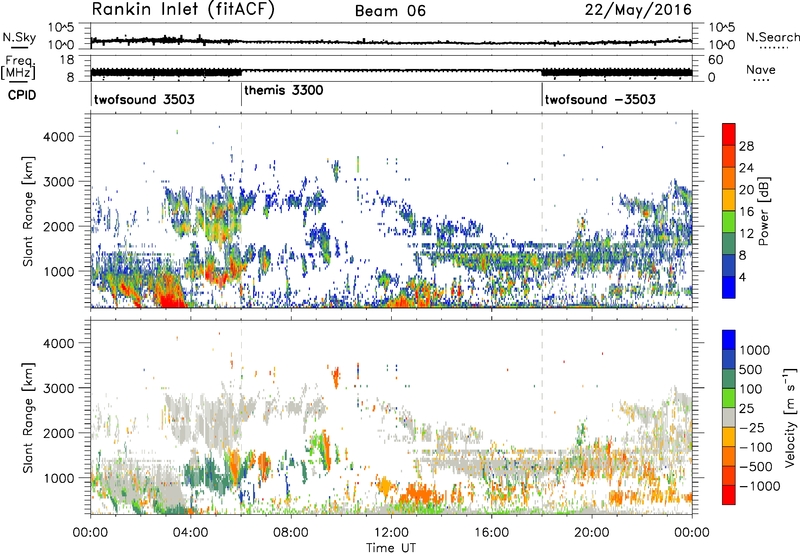Click the "N.Sky" legend label
This screenshot has width=800, height=554.
click(19, 37)
